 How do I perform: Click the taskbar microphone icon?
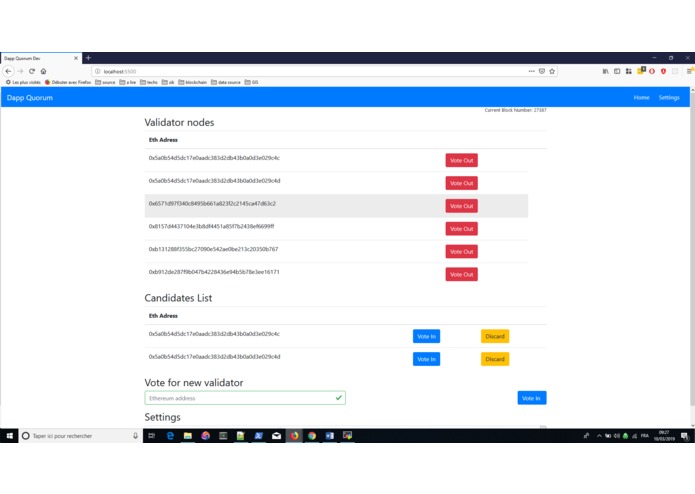[x=135, y=436]
